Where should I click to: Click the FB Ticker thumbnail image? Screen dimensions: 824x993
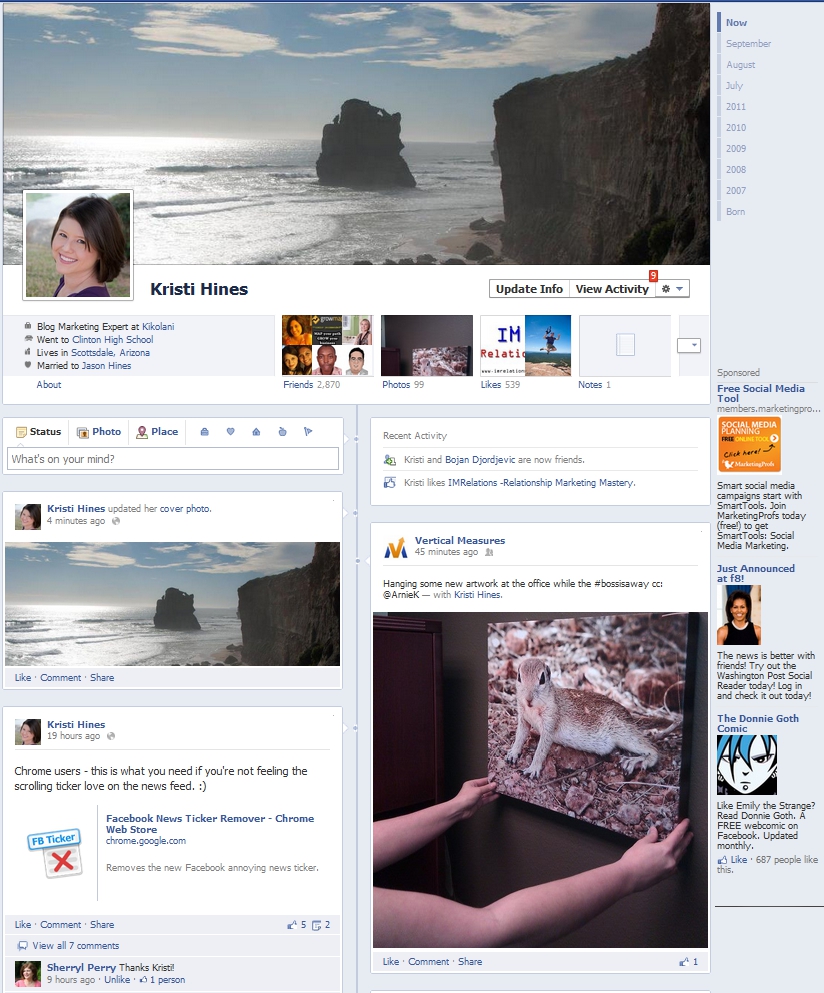(55, 853)
